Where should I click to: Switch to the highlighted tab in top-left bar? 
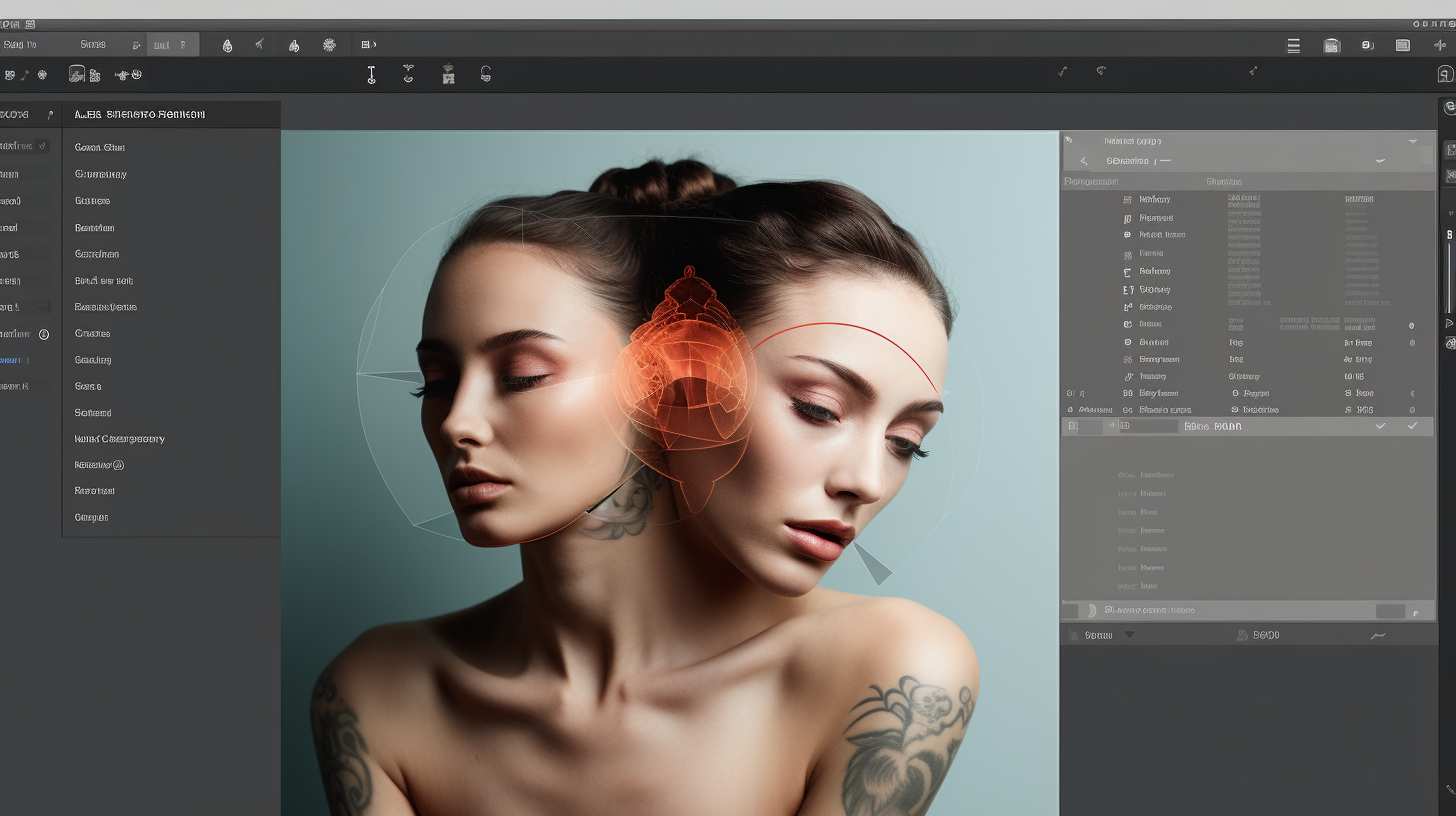(173, 45)
